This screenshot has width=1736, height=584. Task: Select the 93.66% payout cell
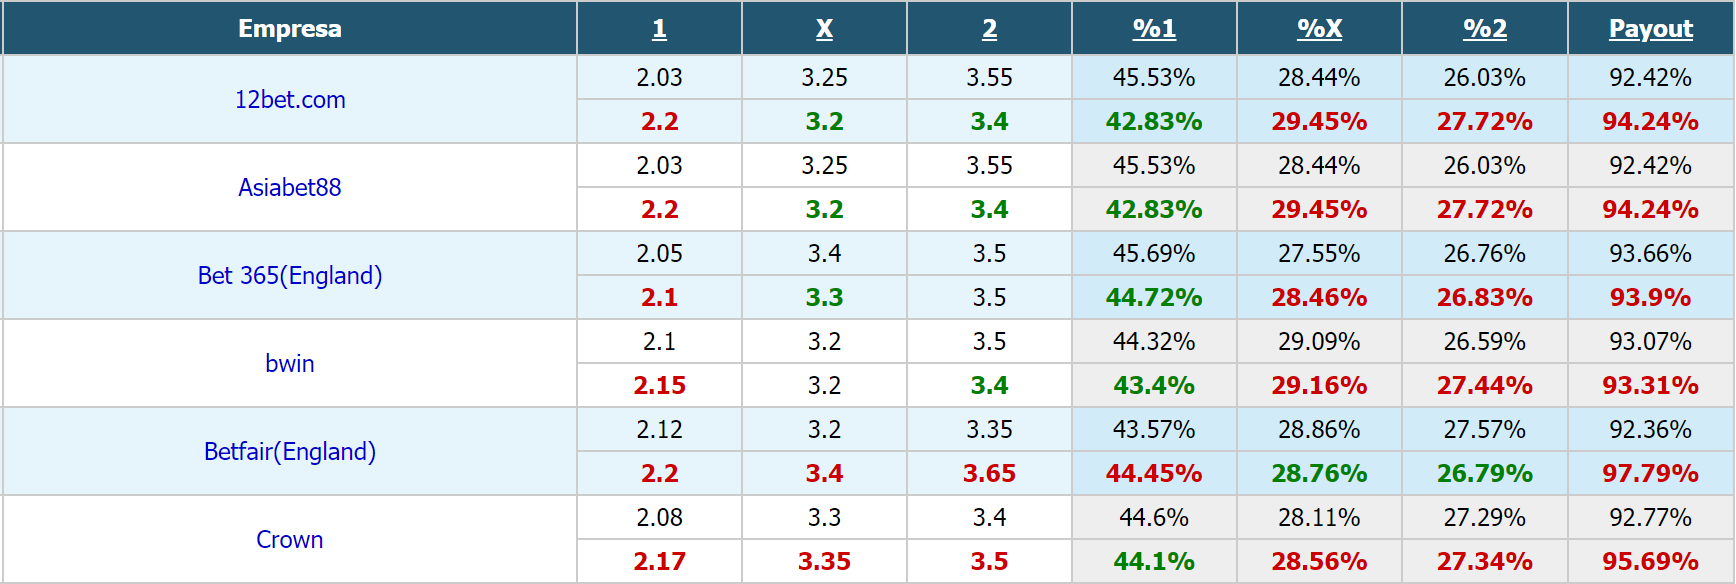click(x=1651, y=254)
